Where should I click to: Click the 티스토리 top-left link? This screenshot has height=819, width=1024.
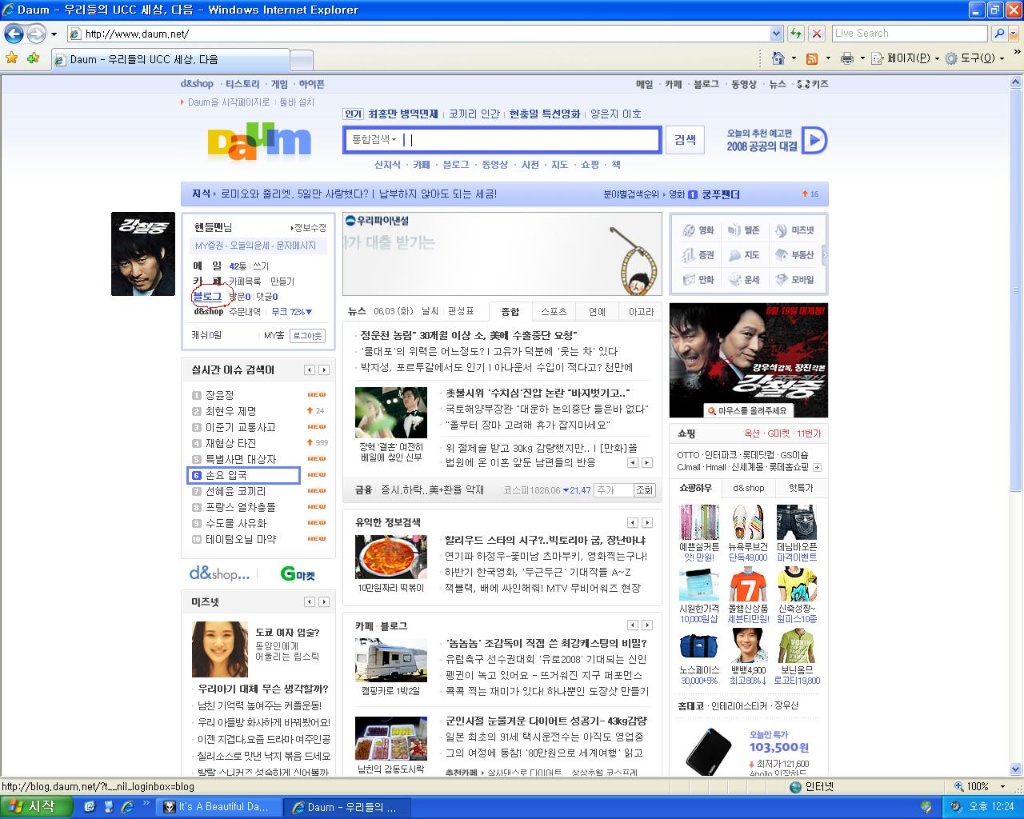tap(242, 84)
